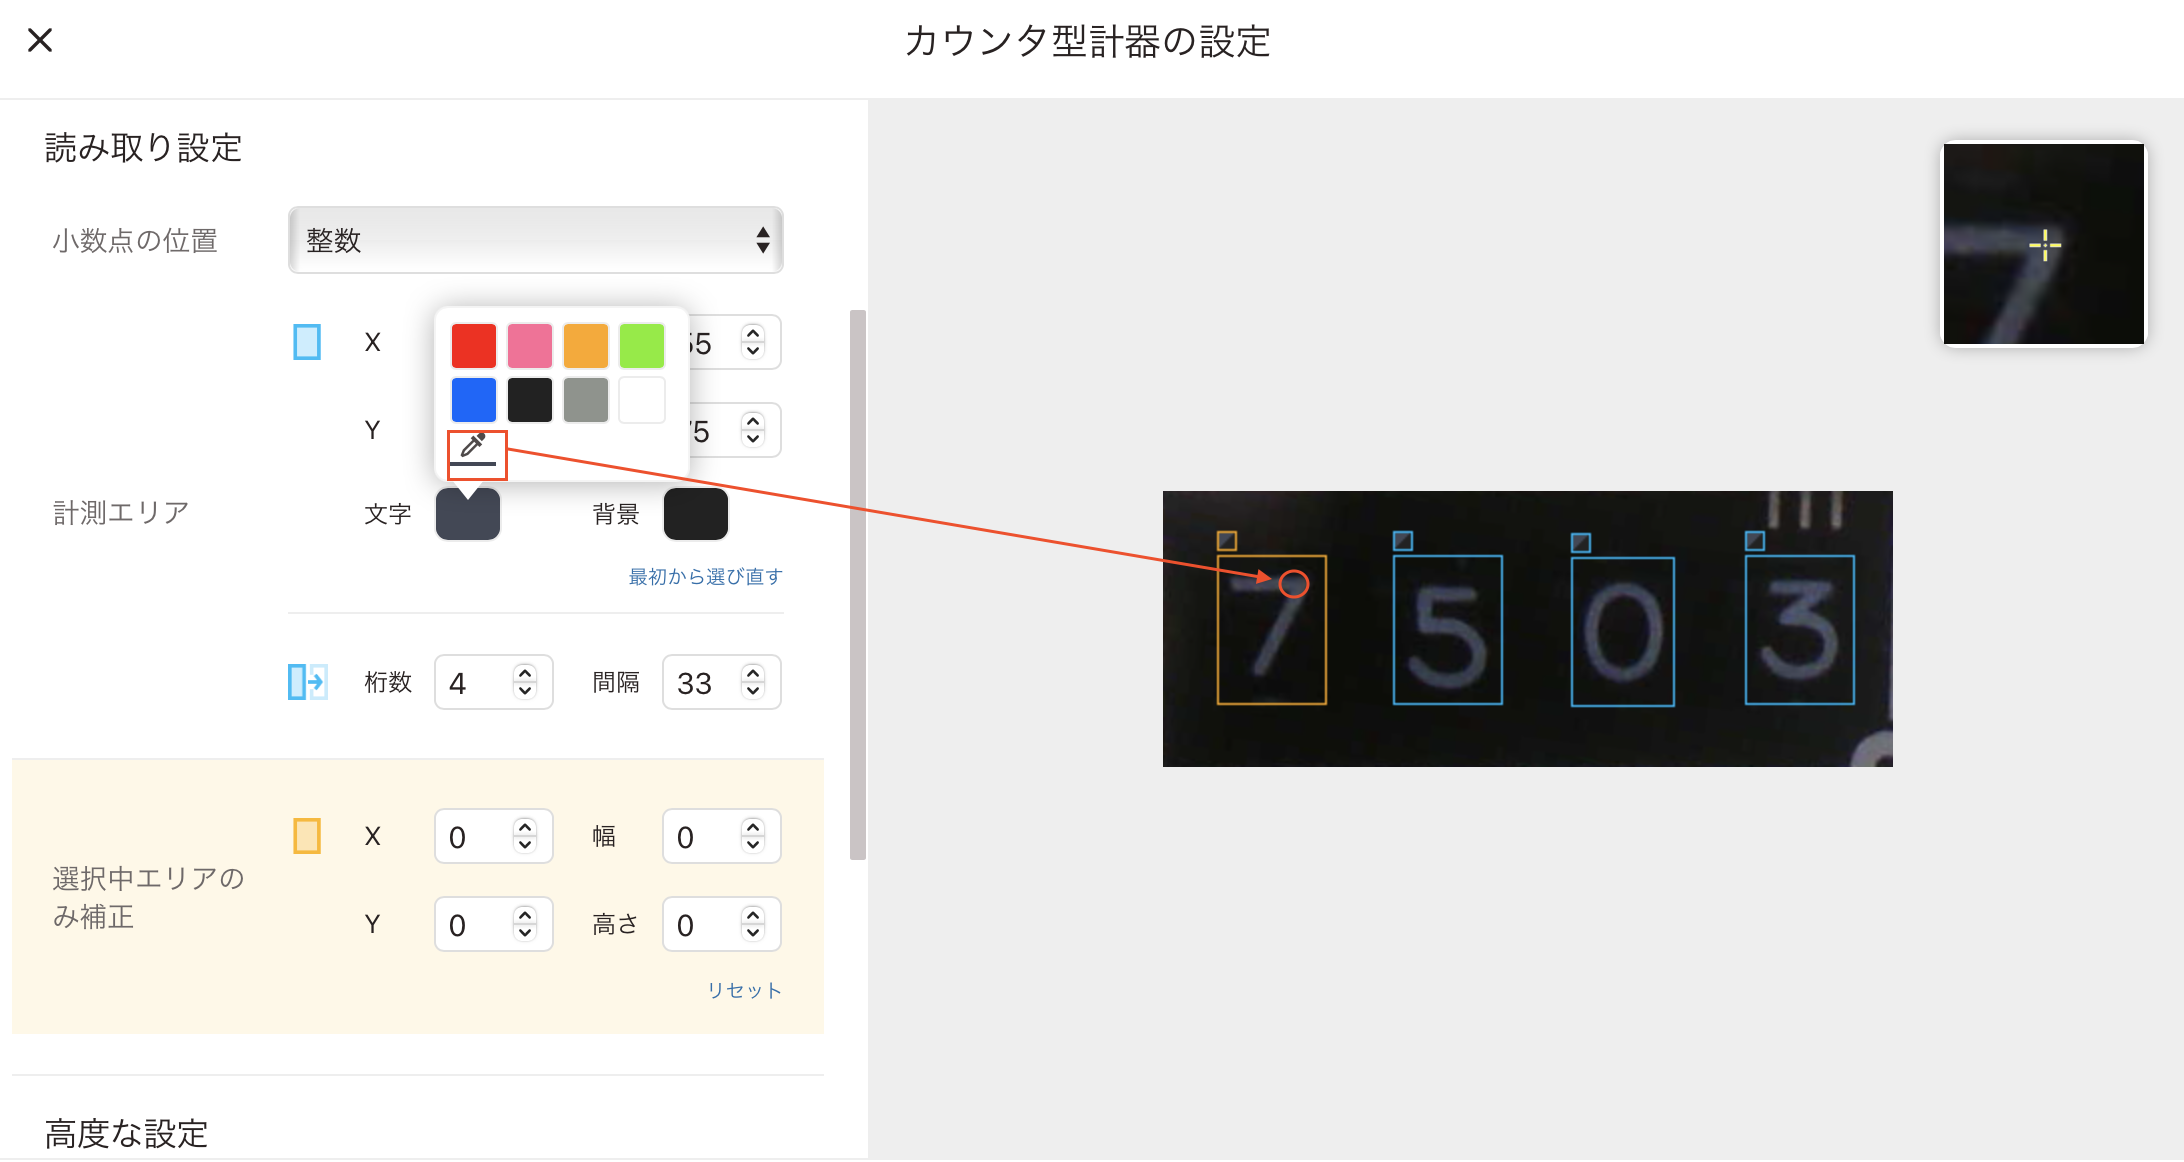This screenshot has height=1162, width=2184.
Task: Select the blue handle above digit 5
Action: click(1403, 541)
